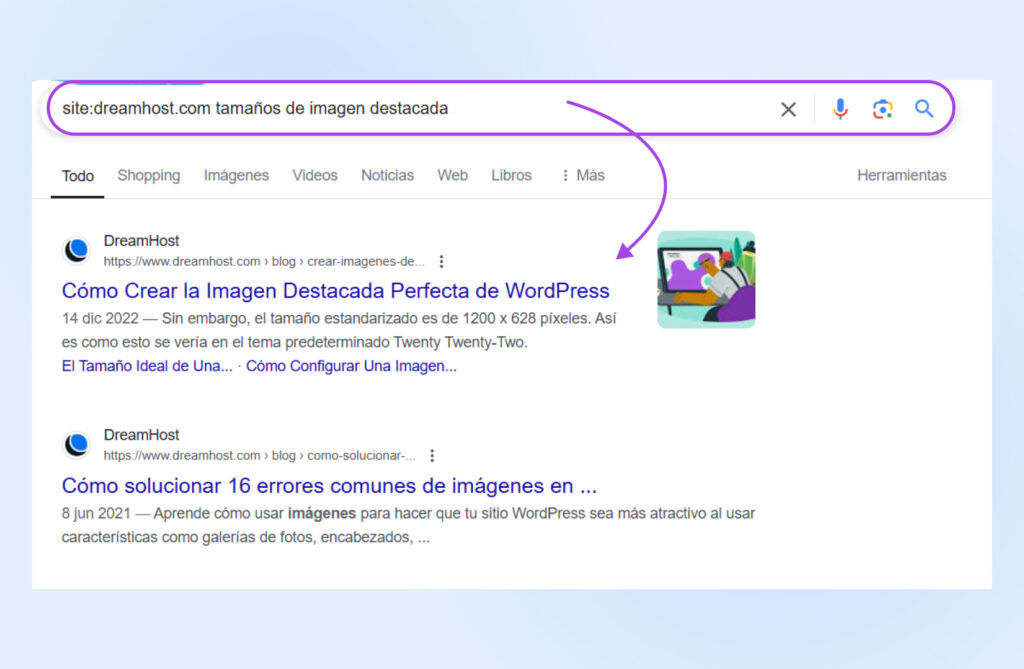Submit search with the magnifying glass icon
The image size is (1024, 669).
coord(924,108)
